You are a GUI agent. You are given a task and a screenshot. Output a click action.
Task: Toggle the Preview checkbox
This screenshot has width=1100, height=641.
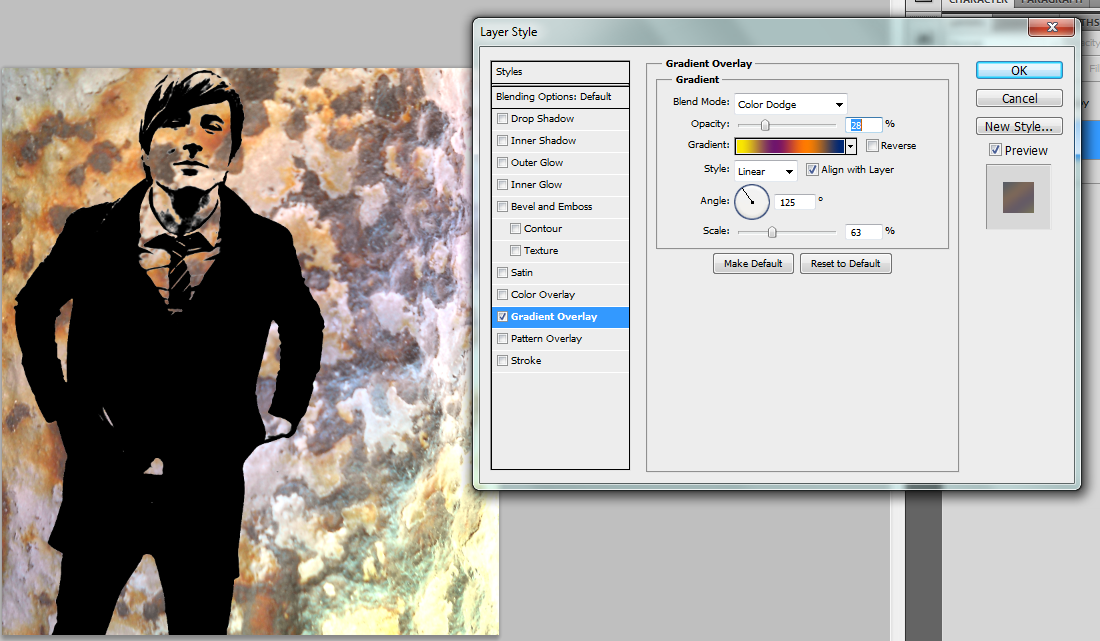point(995,150)
